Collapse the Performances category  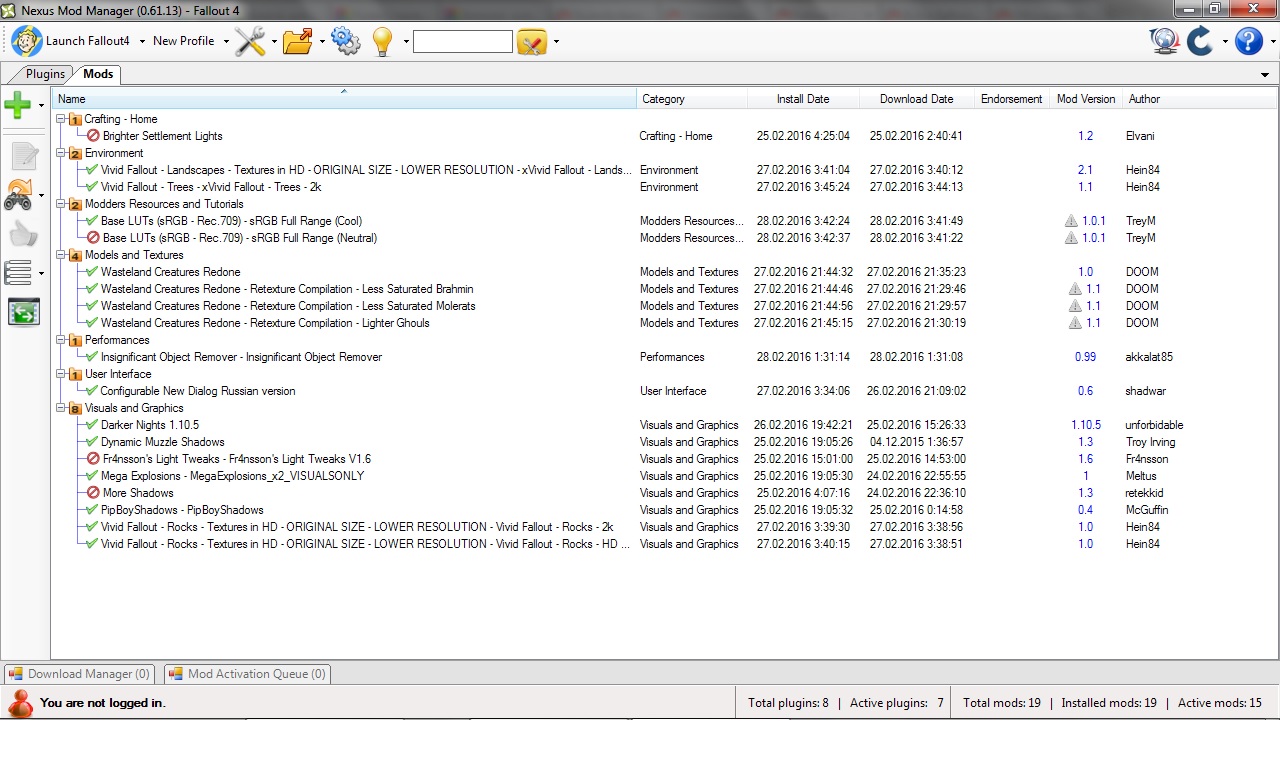pos(61,340)
